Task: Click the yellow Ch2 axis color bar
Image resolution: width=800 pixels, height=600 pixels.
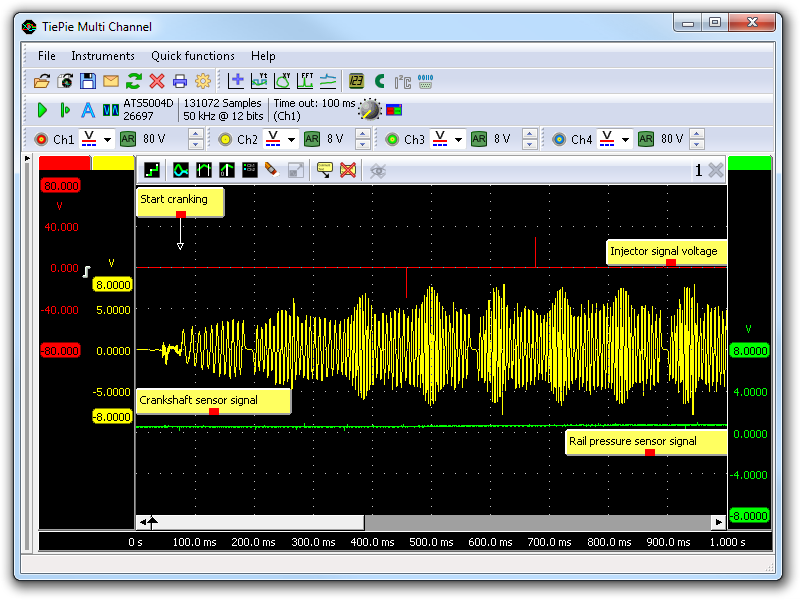Action: [x=113, y=163]
